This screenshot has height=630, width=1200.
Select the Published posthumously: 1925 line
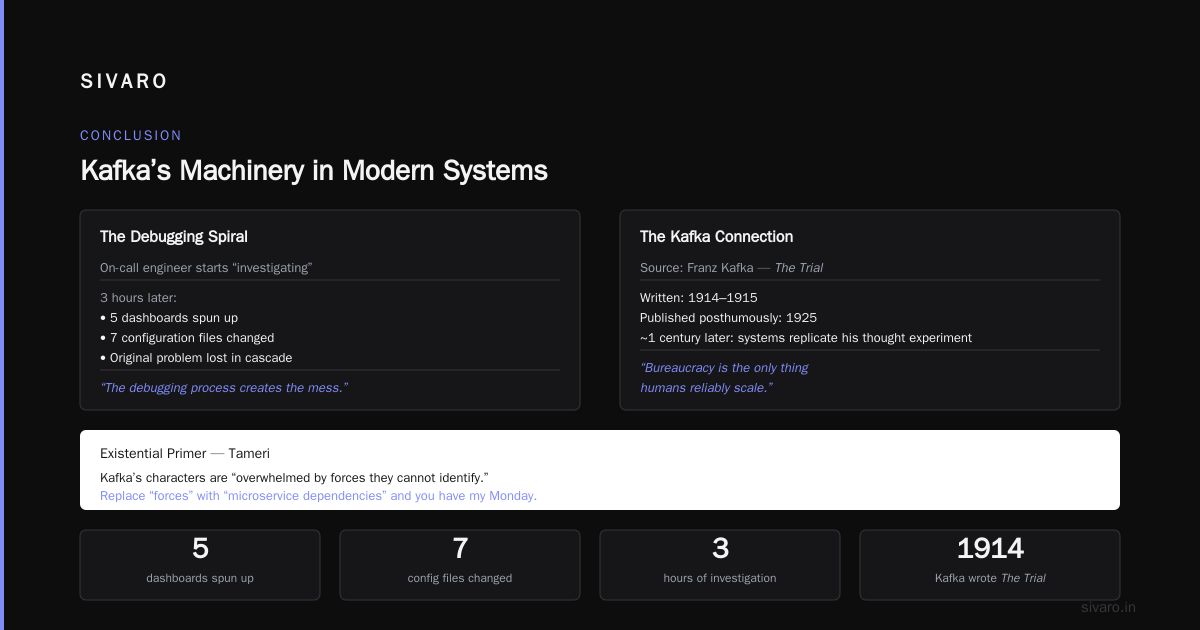tap(728, 318)
